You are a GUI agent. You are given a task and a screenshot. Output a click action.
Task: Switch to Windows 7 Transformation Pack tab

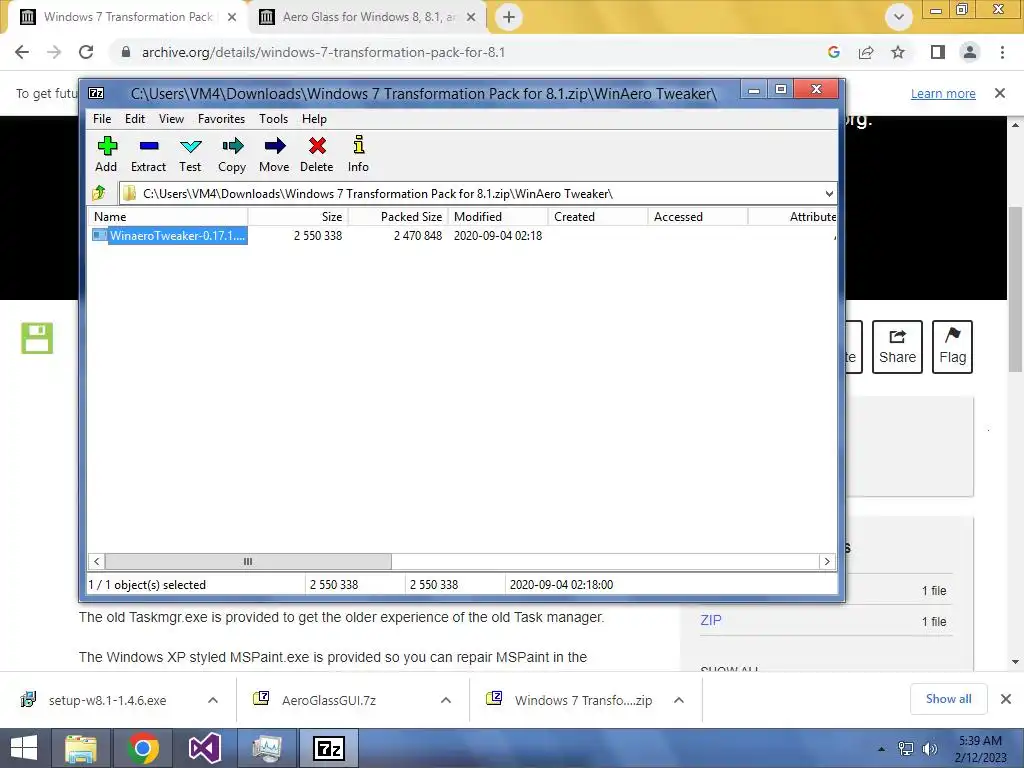coord(127,17)
